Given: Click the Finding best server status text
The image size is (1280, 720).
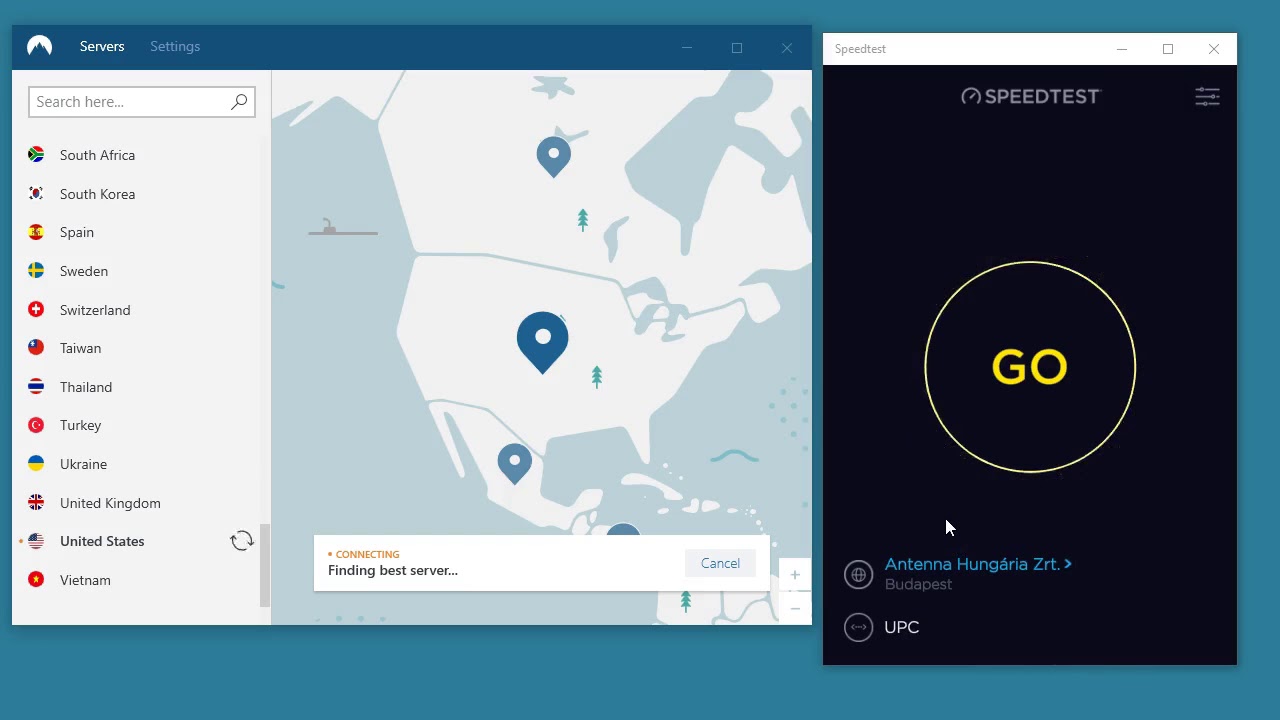Looking at the screenshot, I should pyautogui.click(x=393, y=570).
